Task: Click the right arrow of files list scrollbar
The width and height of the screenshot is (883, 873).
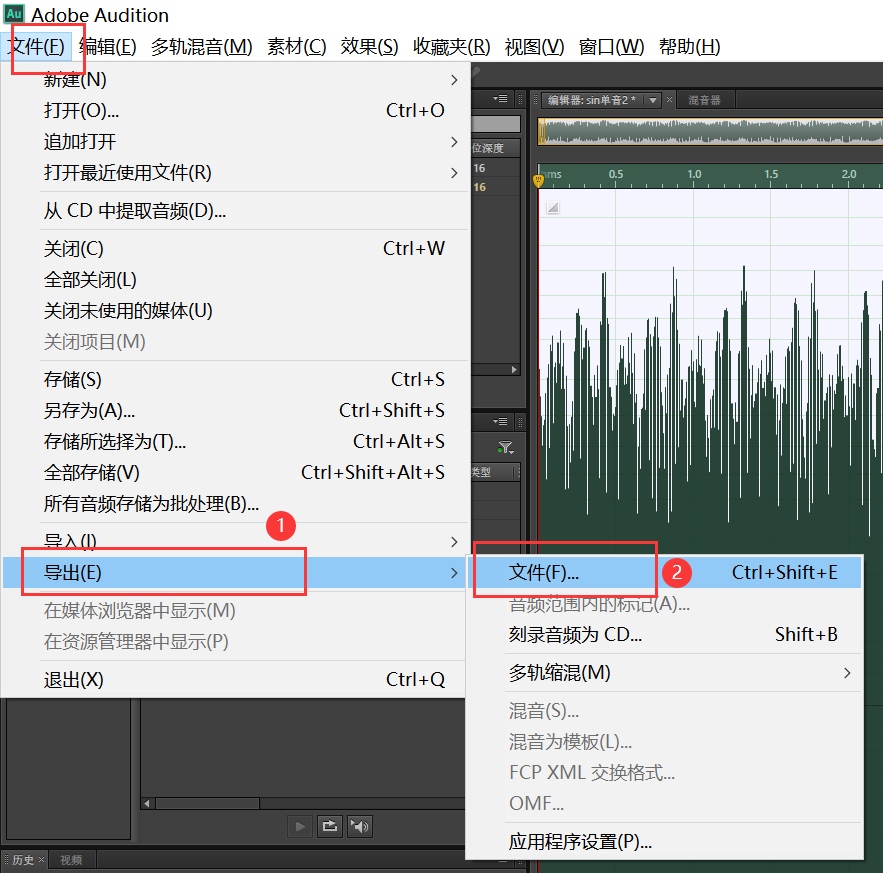Action: click(514, 370)
